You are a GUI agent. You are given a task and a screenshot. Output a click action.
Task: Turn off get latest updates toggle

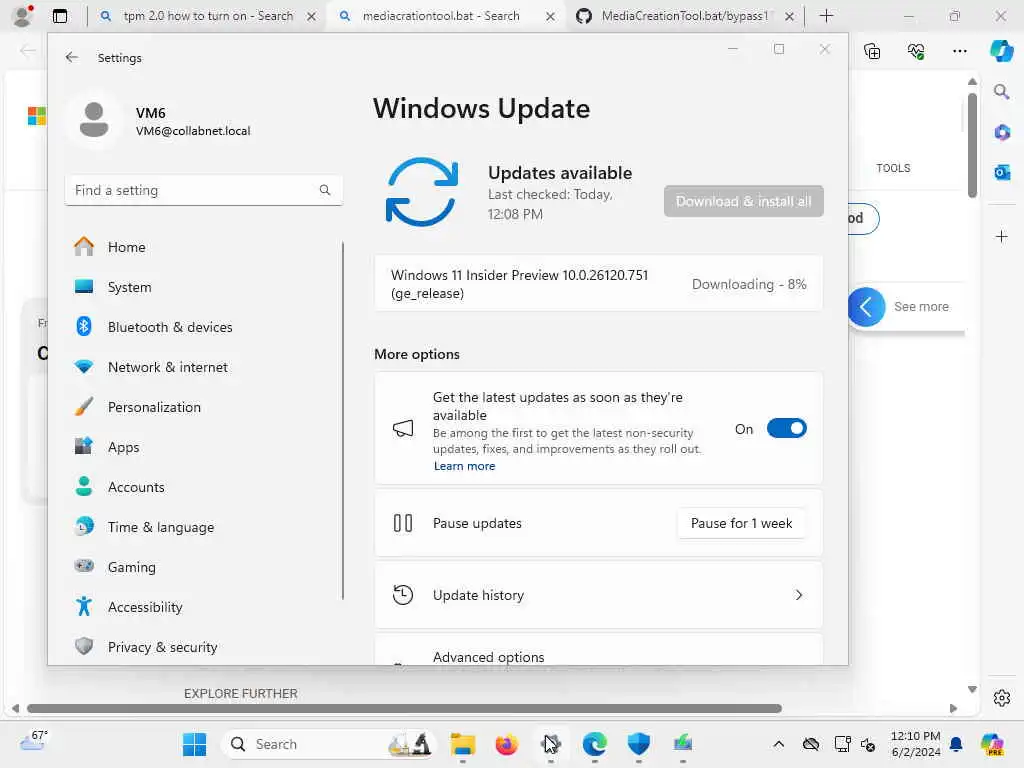pos(786,428)
